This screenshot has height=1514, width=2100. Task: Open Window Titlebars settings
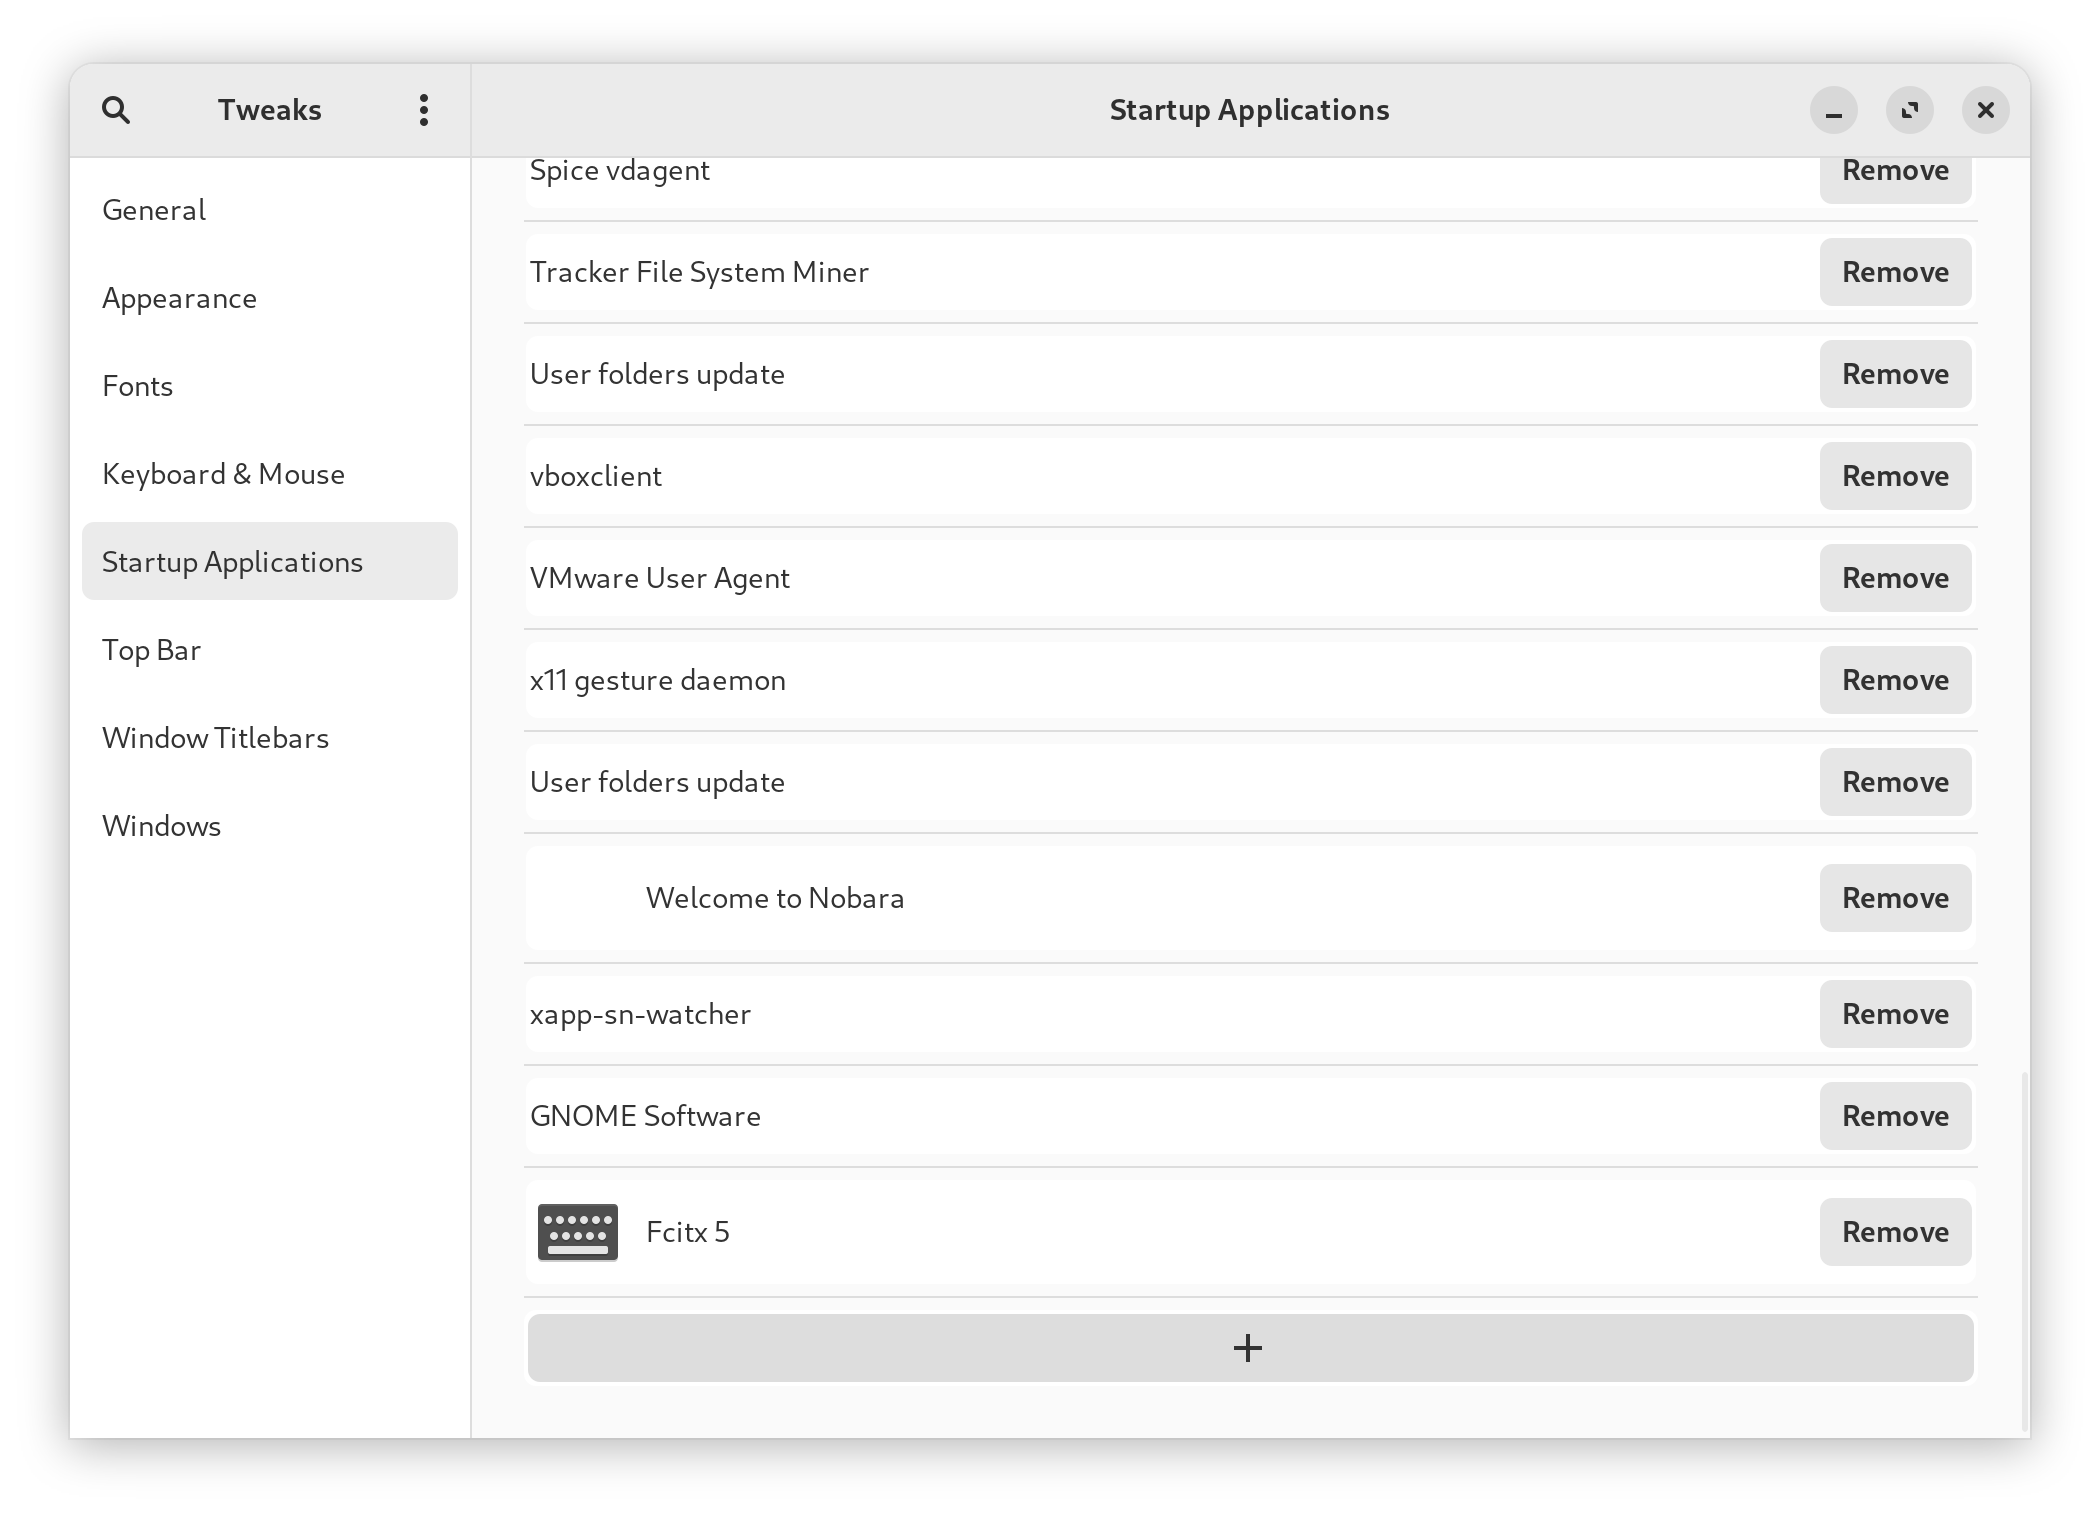(x=215, y=738)
